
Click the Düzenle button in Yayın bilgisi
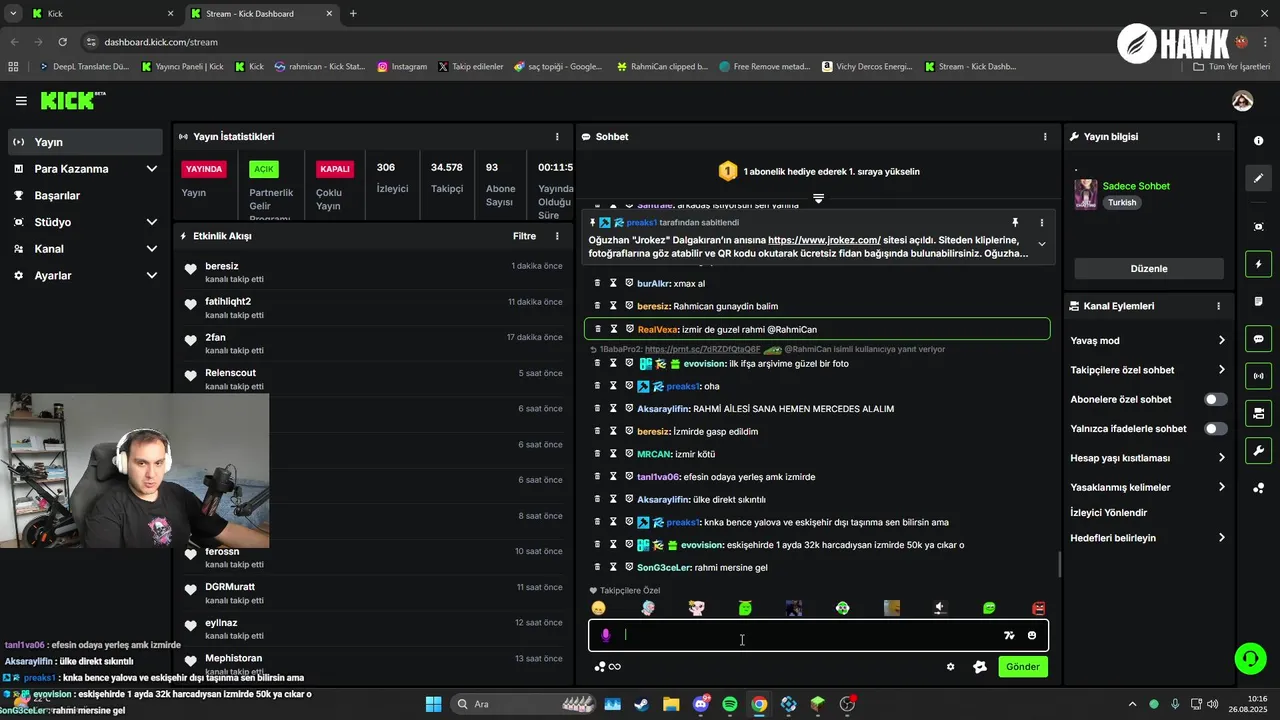[1149, 269]
